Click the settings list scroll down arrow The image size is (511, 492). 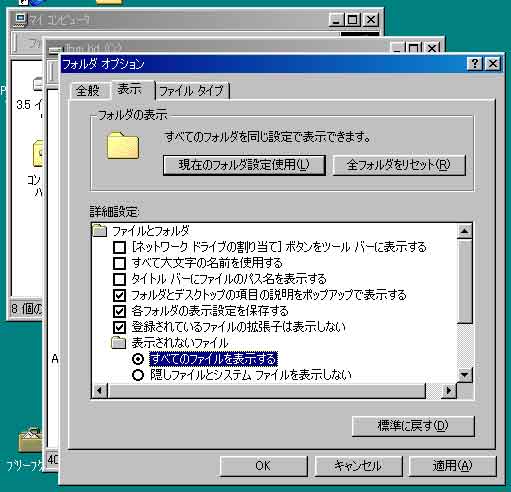464,375
